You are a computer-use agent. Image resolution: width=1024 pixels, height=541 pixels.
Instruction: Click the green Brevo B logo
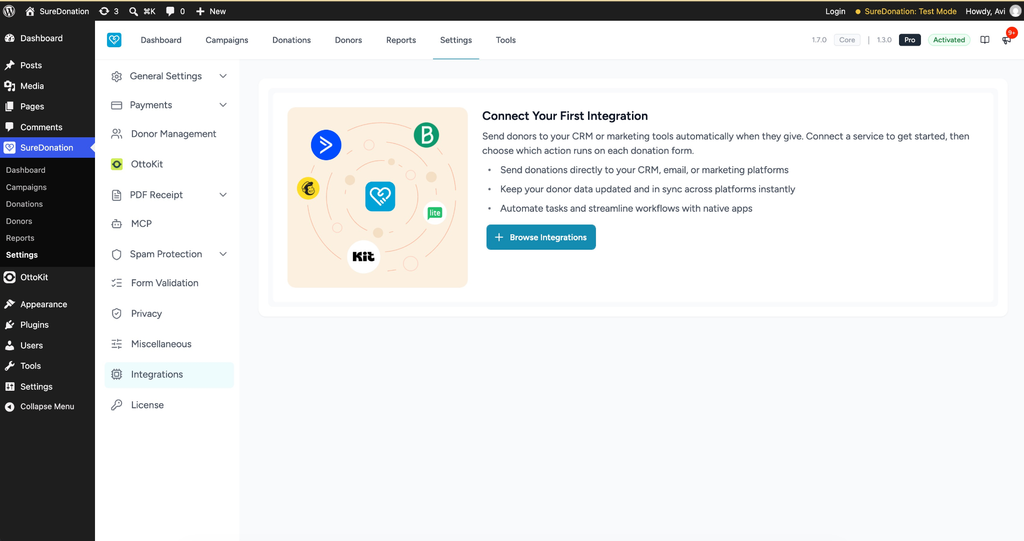[x=426, y=135]
